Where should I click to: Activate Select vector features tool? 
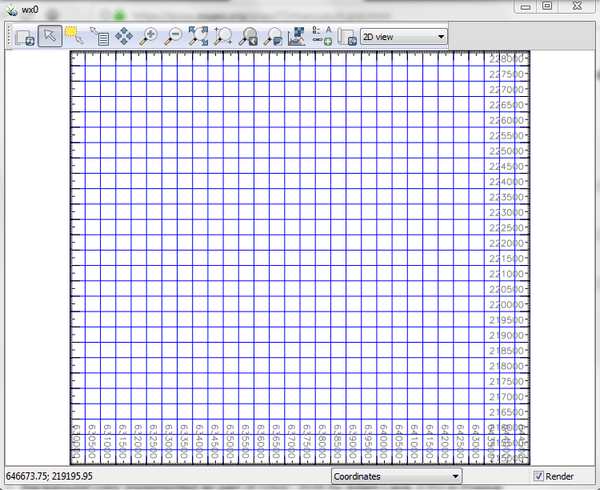coord(74,37)
